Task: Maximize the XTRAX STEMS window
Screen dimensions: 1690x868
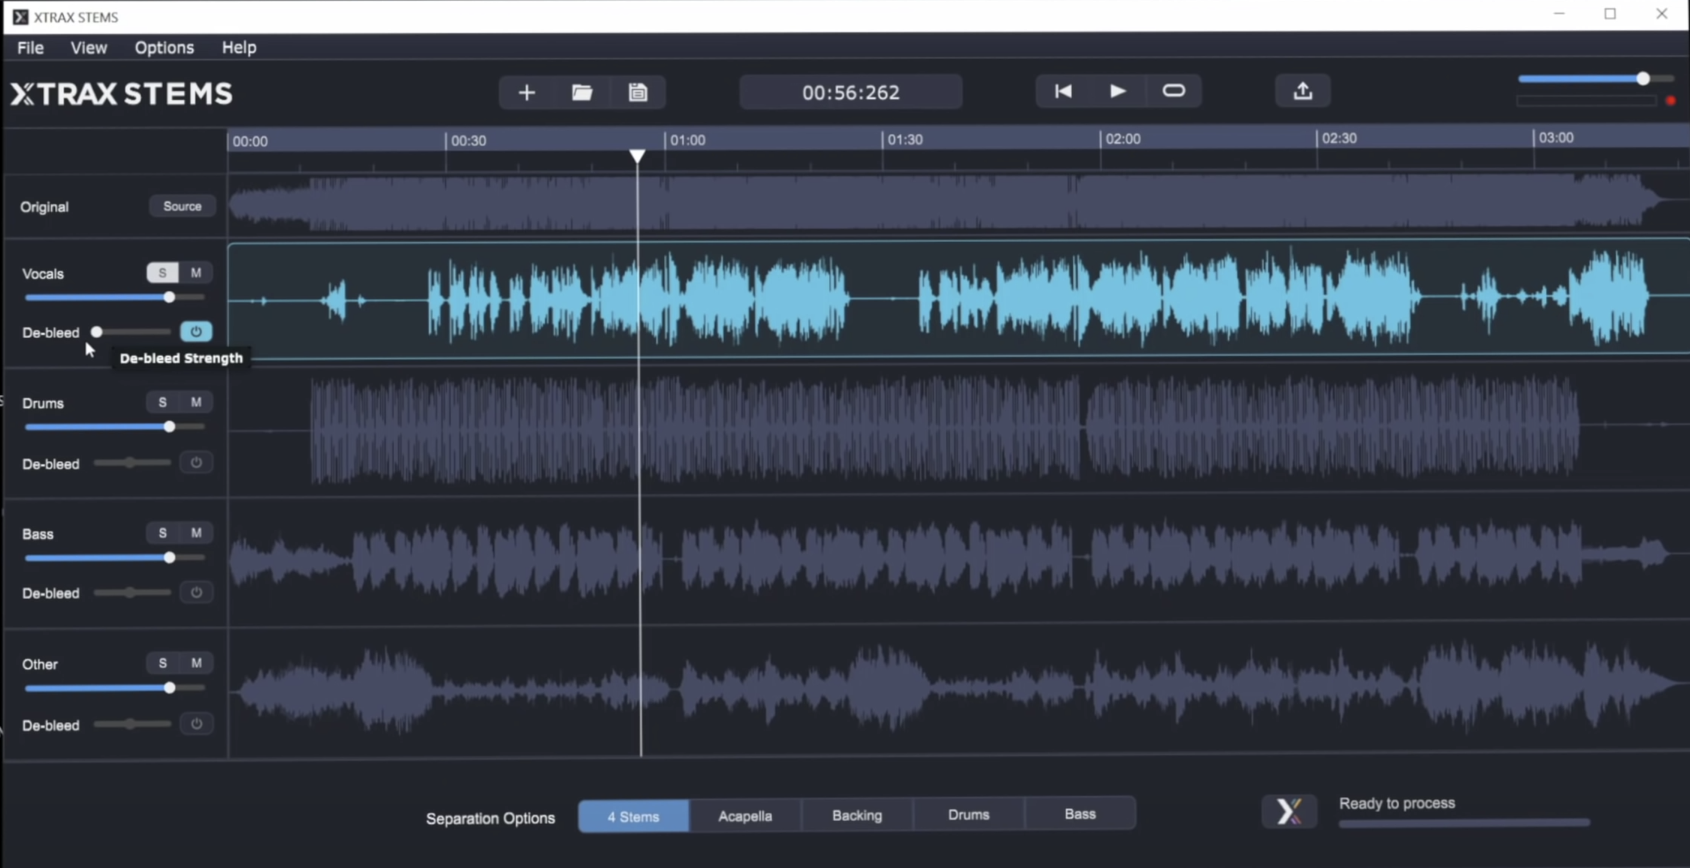Action: (1610, 14)
